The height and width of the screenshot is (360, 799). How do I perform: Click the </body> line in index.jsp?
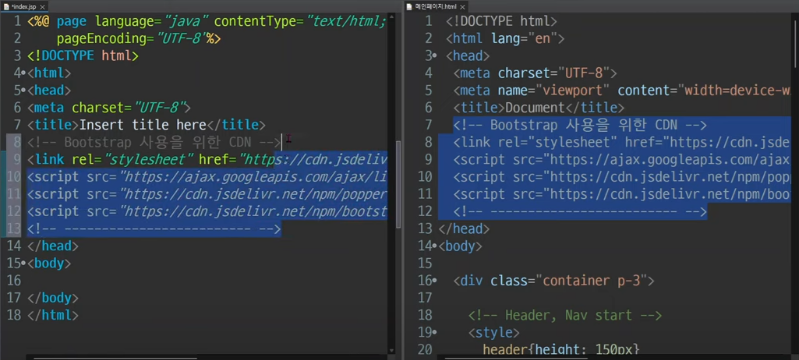[53, 299]
